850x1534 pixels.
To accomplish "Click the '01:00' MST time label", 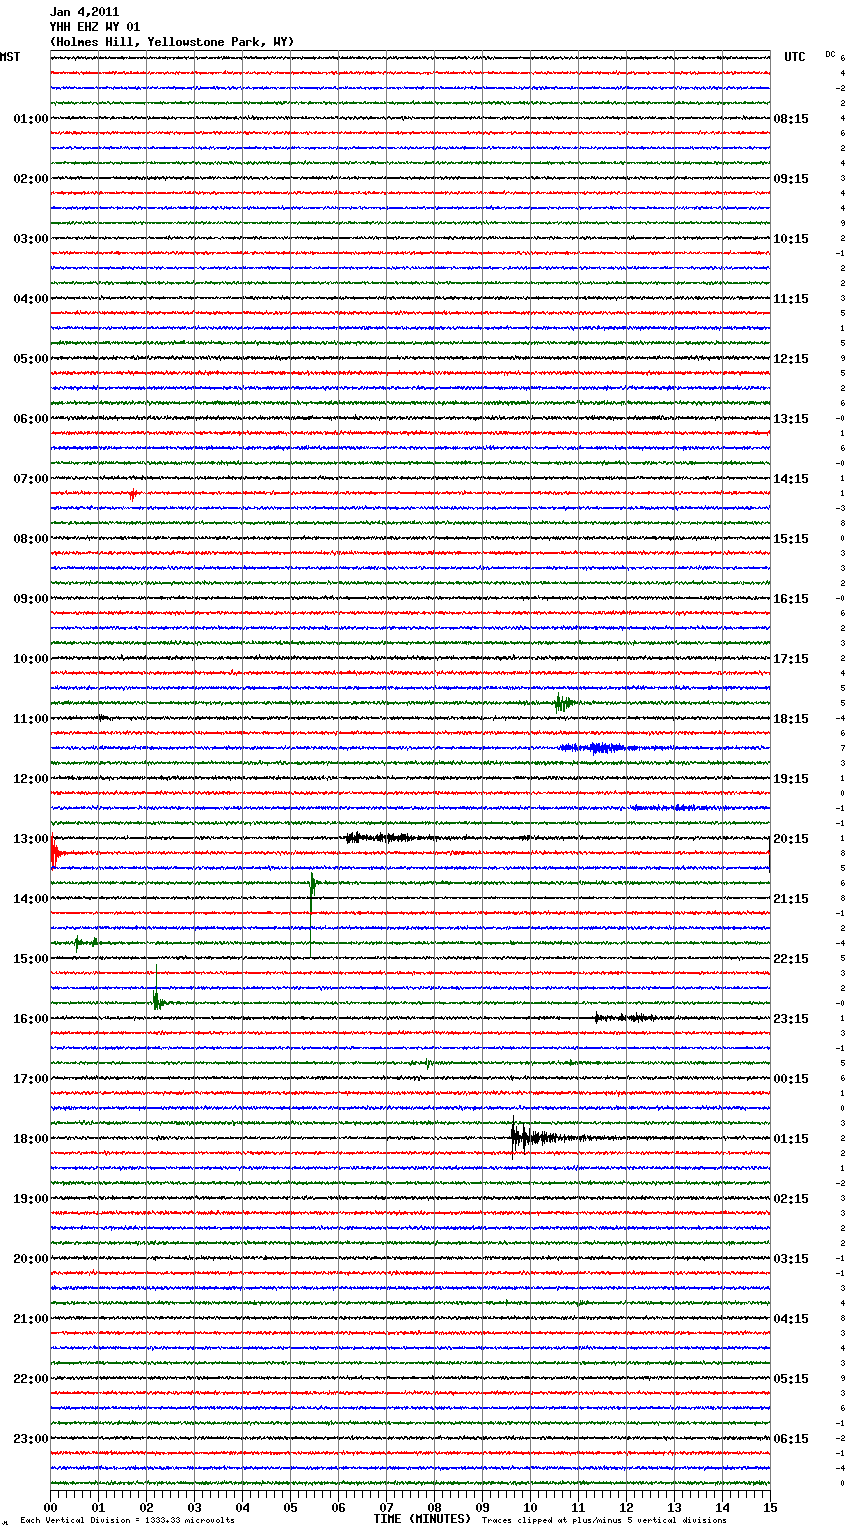I will 31,119.
